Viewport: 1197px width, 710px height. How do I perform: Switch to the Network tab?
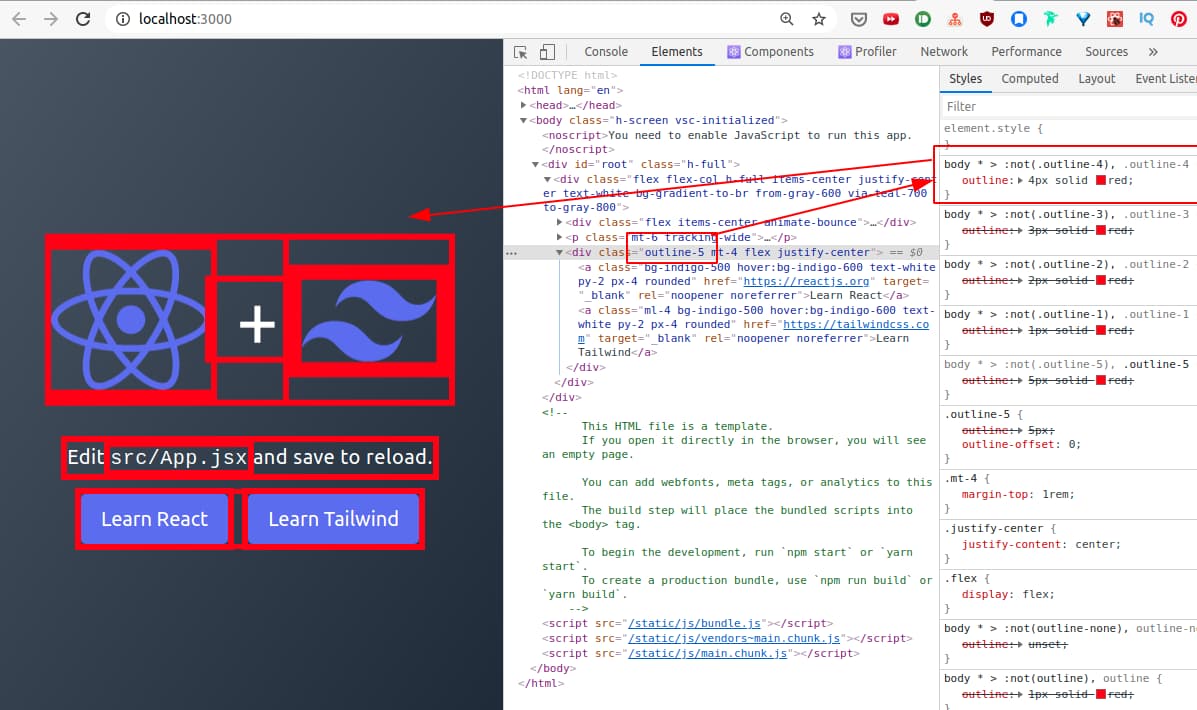pyautogui.click(x=944, y=52)
